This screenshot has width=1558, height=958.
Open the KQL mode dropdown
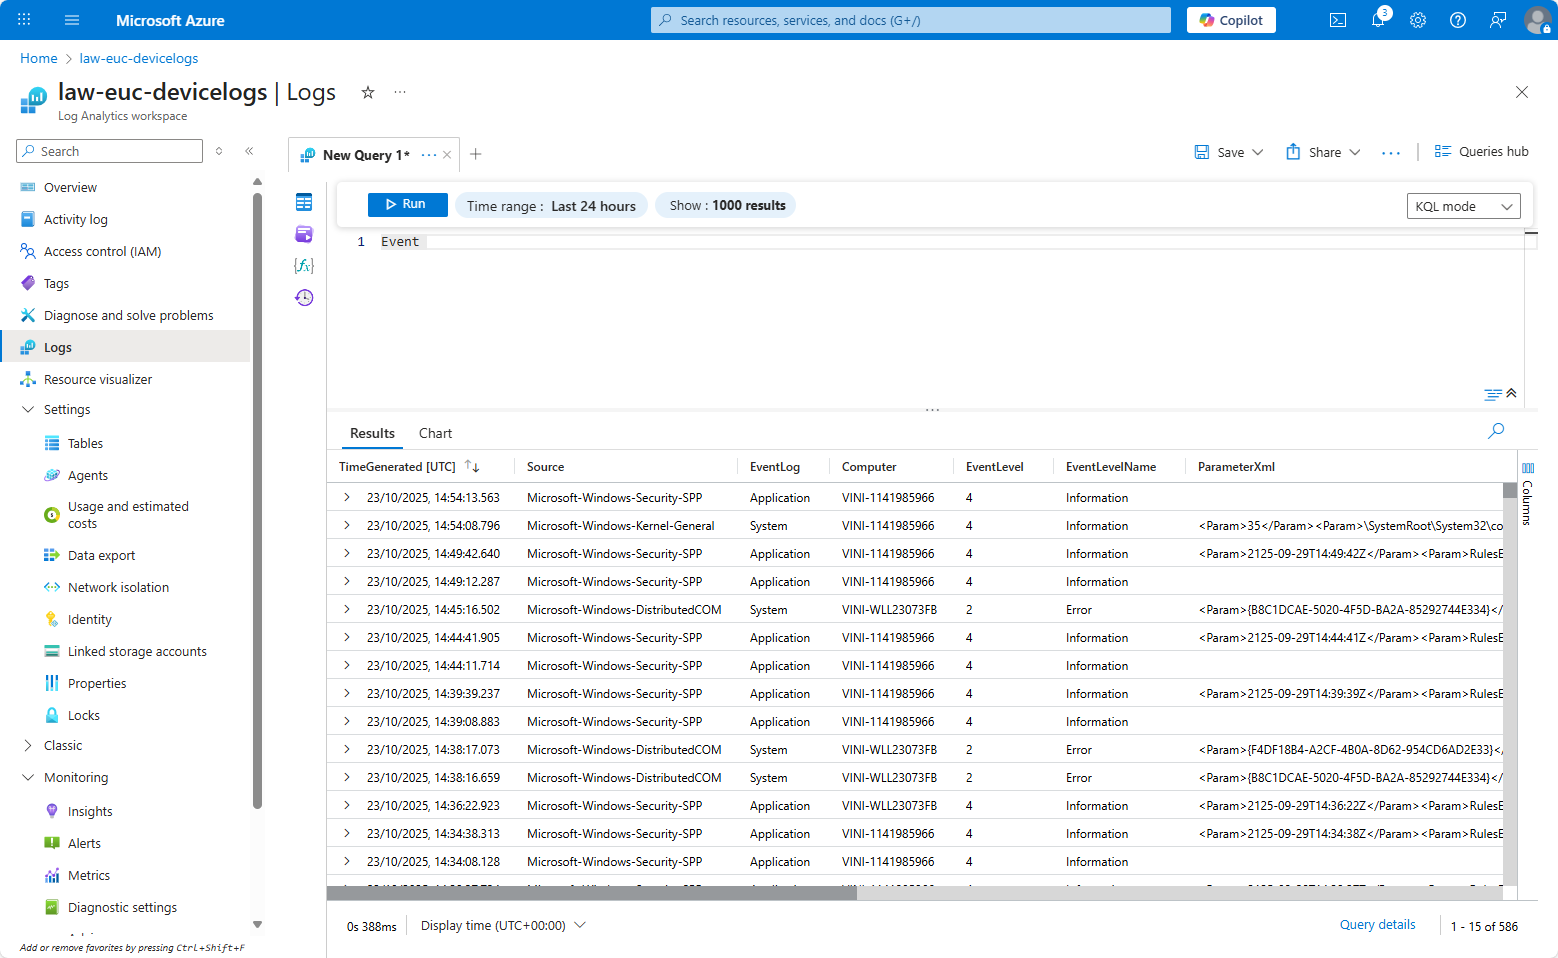pos(1463,206)
